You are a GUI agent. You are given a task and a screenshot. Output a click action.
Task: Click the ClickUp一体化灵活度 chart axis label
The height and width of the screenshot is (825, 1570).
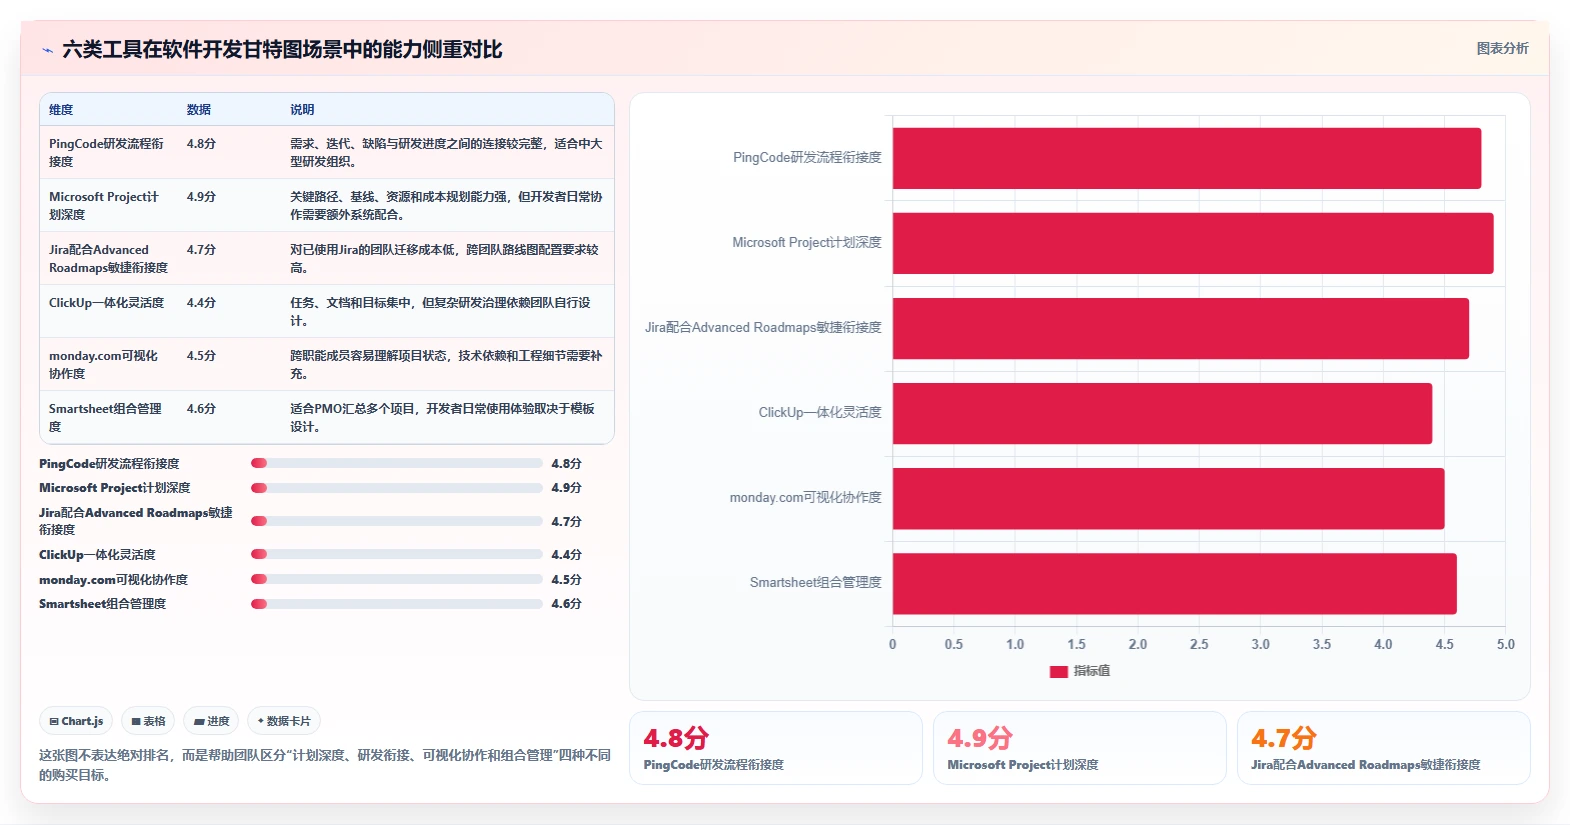(820, 413)
